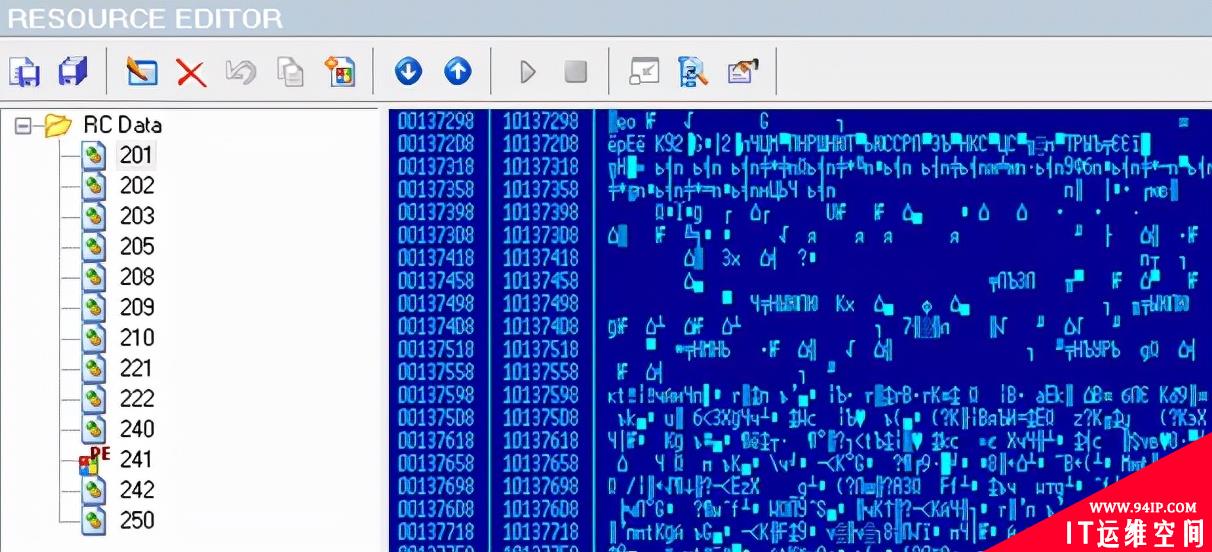
Task: Click the icon beside resource 201
Action: pyautogui.click(x=95, y=155)
